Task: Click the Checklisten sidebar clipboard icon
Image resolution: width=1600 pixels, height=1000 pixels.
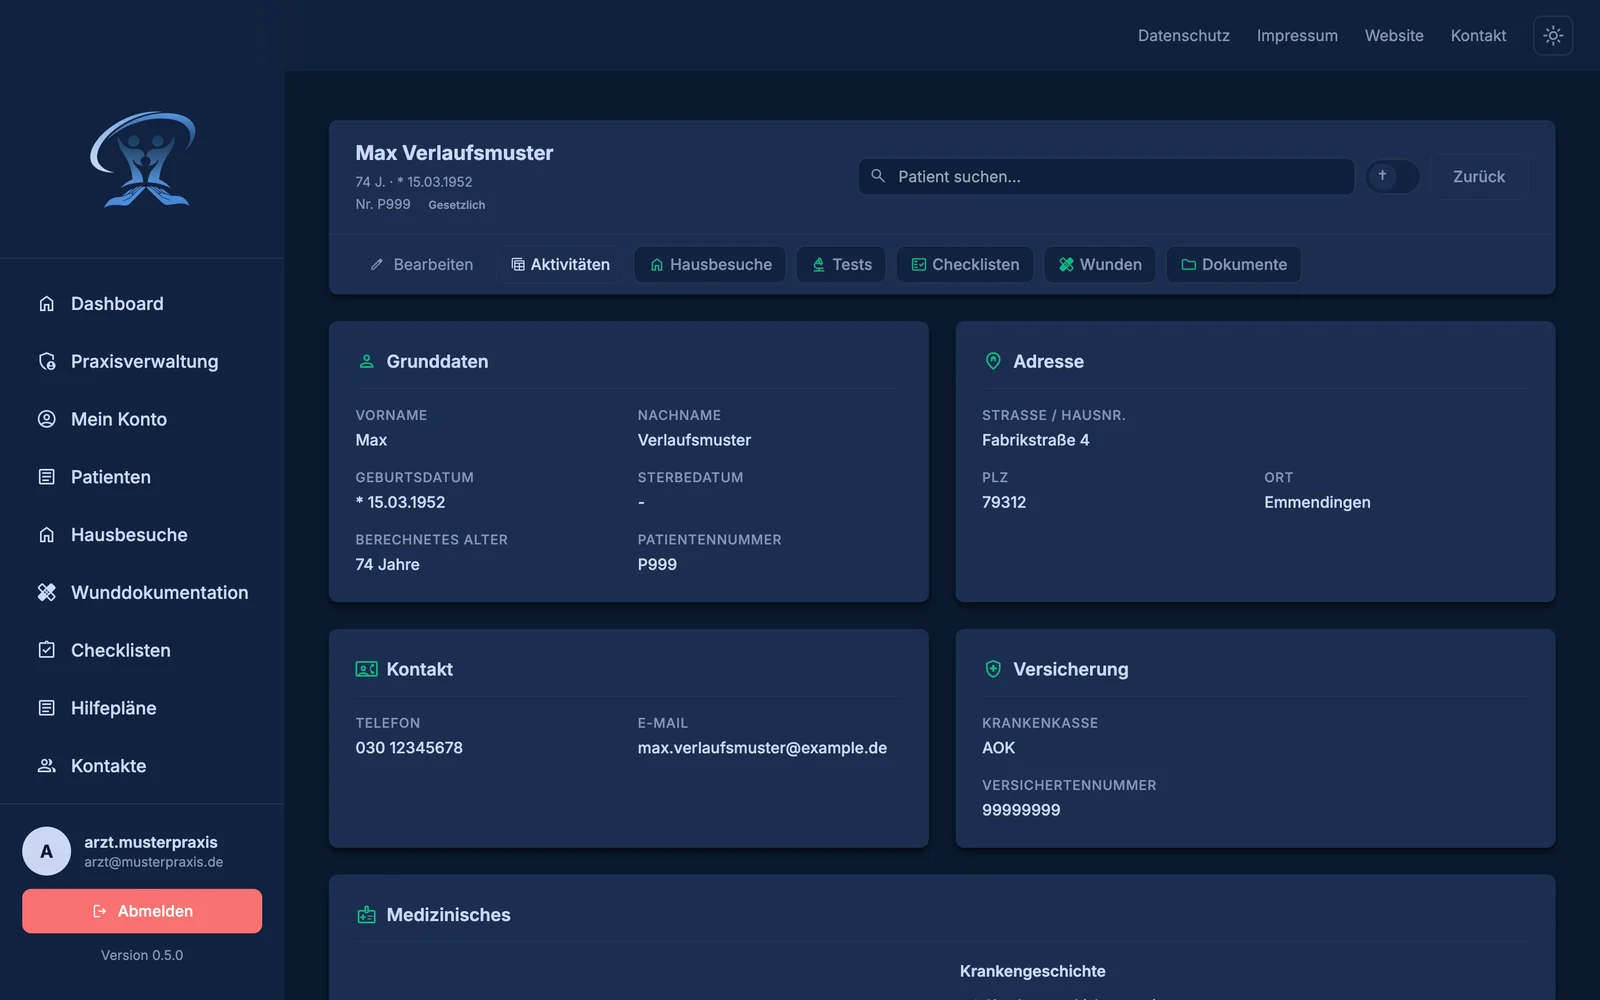Action: [46, 650]
